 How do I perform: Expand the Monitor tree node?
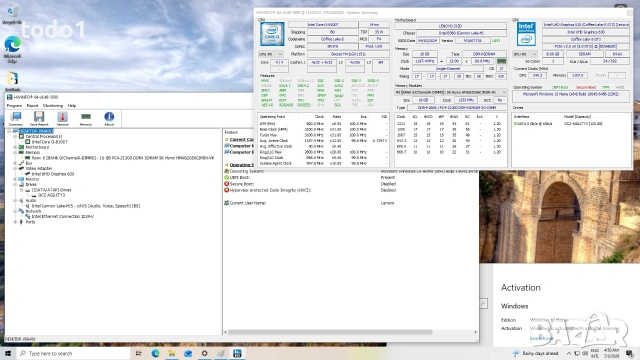tap(15, 179)
